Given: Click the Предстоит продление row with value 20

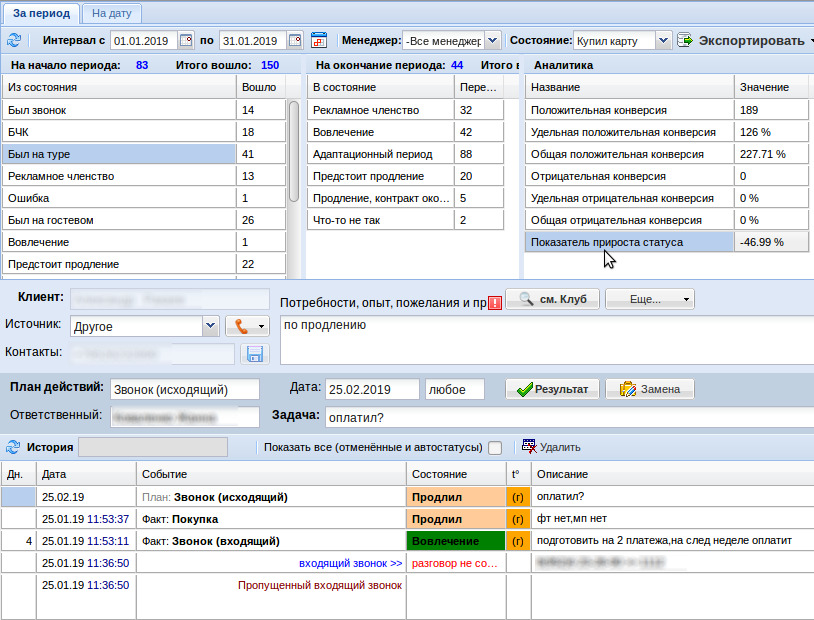Looking at the screenshot, I should (x=405, y=176).
